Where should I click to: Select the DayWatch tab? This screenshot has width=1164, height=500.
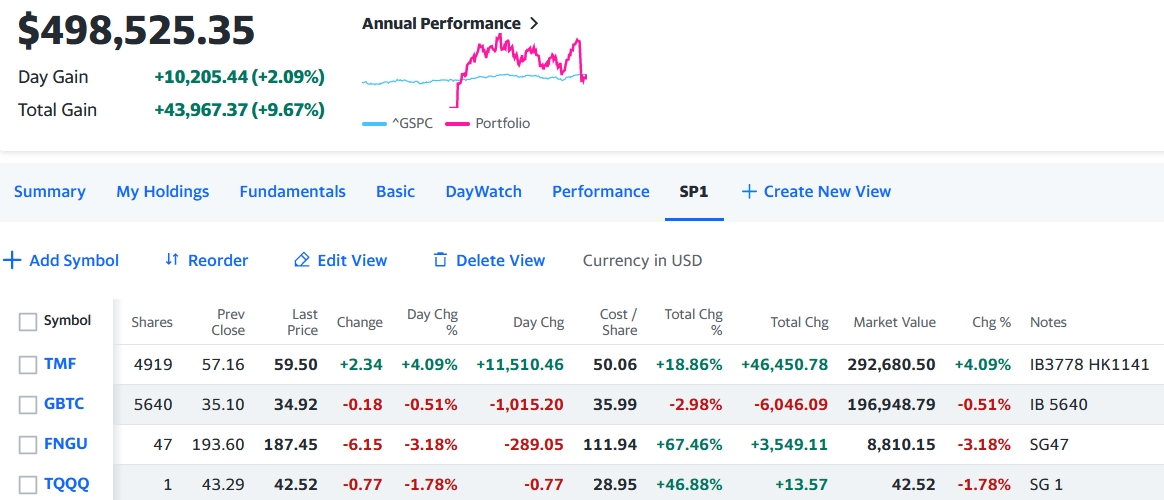483,191
